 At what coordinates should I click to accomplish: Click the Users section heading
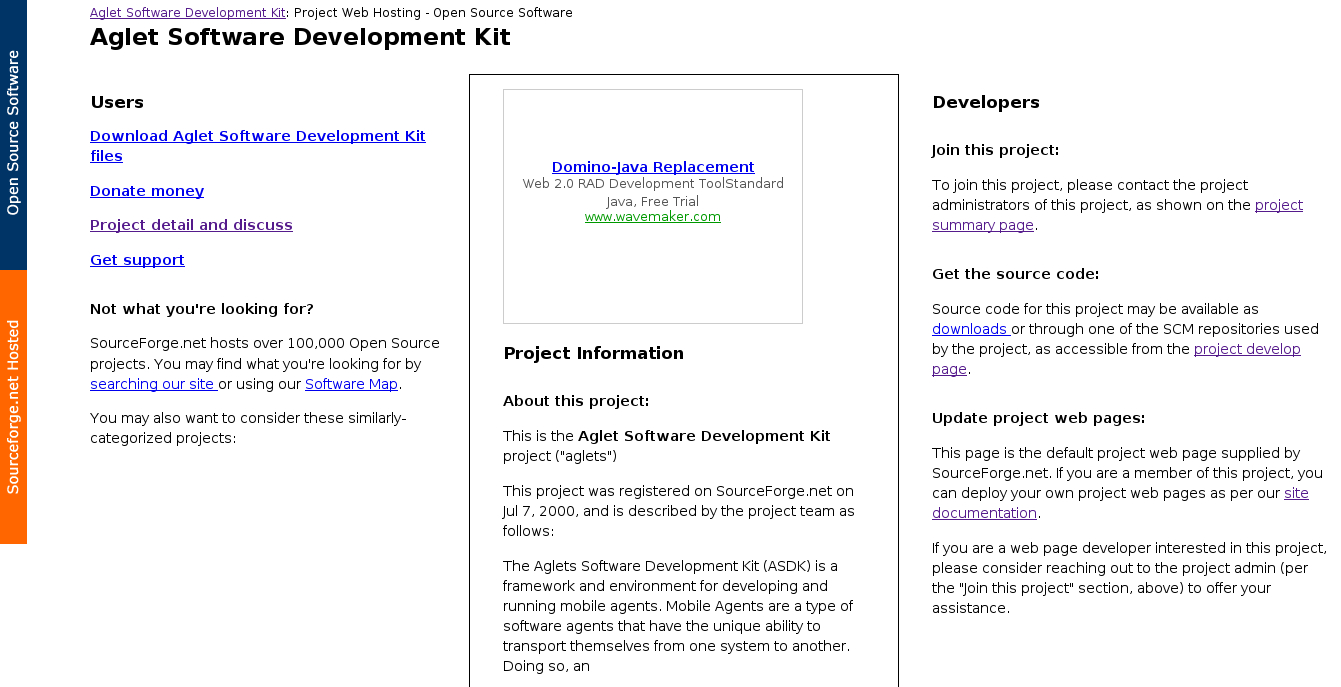click(x=117, y=102)
